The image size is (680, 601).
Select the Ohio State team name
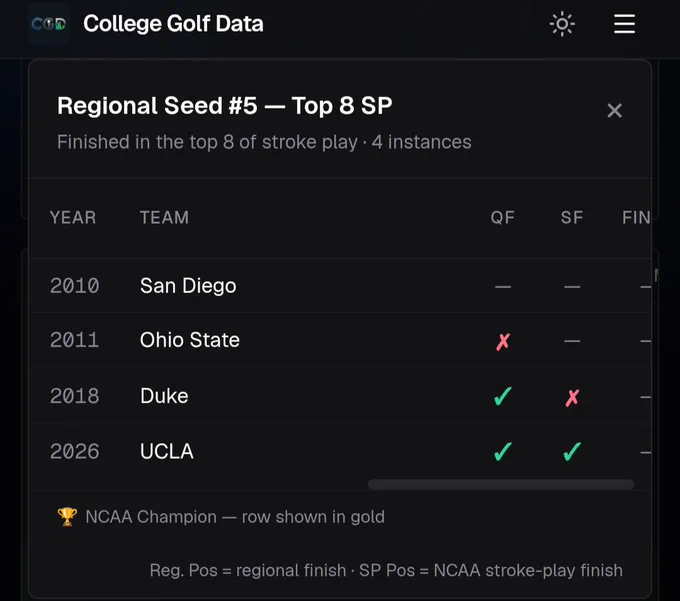click(190, 340)
